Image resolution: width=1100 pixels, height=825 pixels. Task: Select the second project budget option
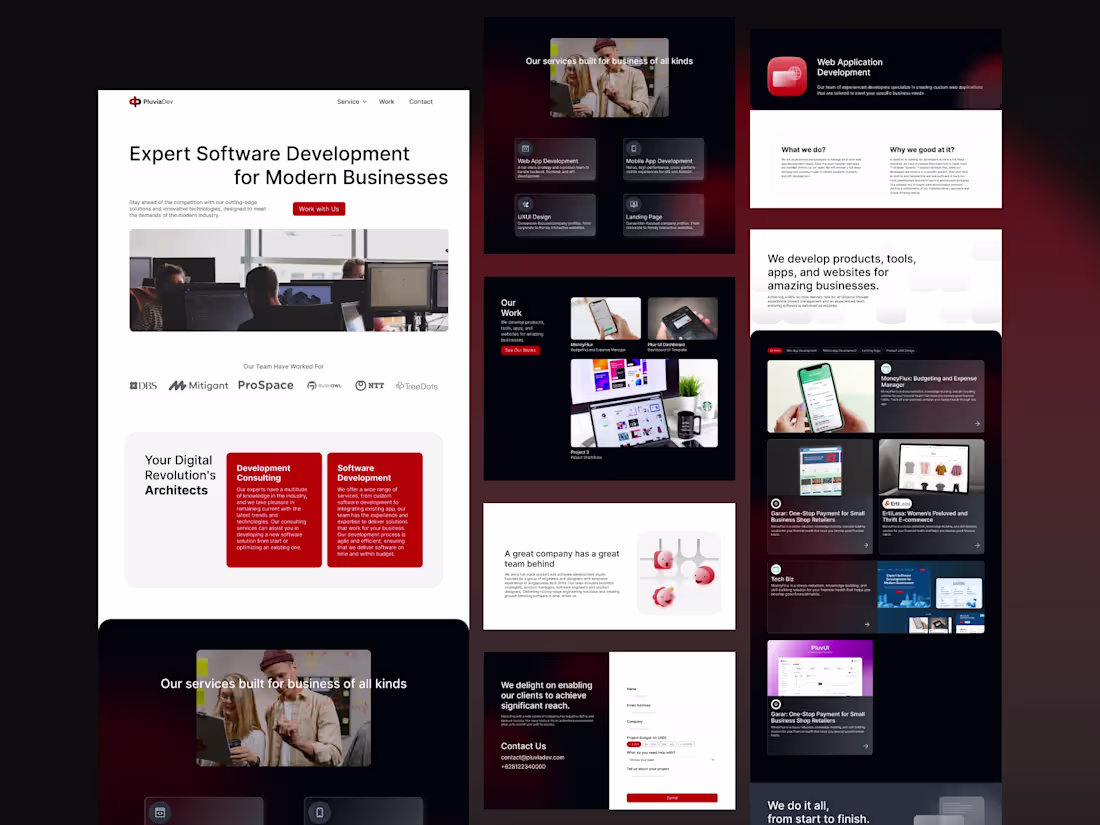(x=650, y=744)
